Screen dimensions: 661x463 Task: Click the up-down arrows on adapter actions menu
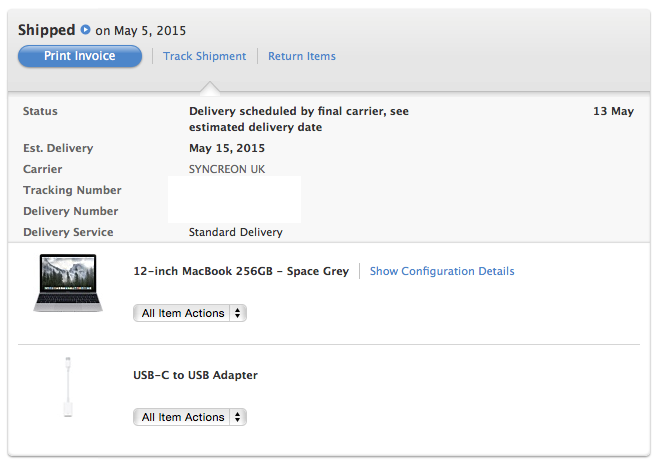coord(238,417)
